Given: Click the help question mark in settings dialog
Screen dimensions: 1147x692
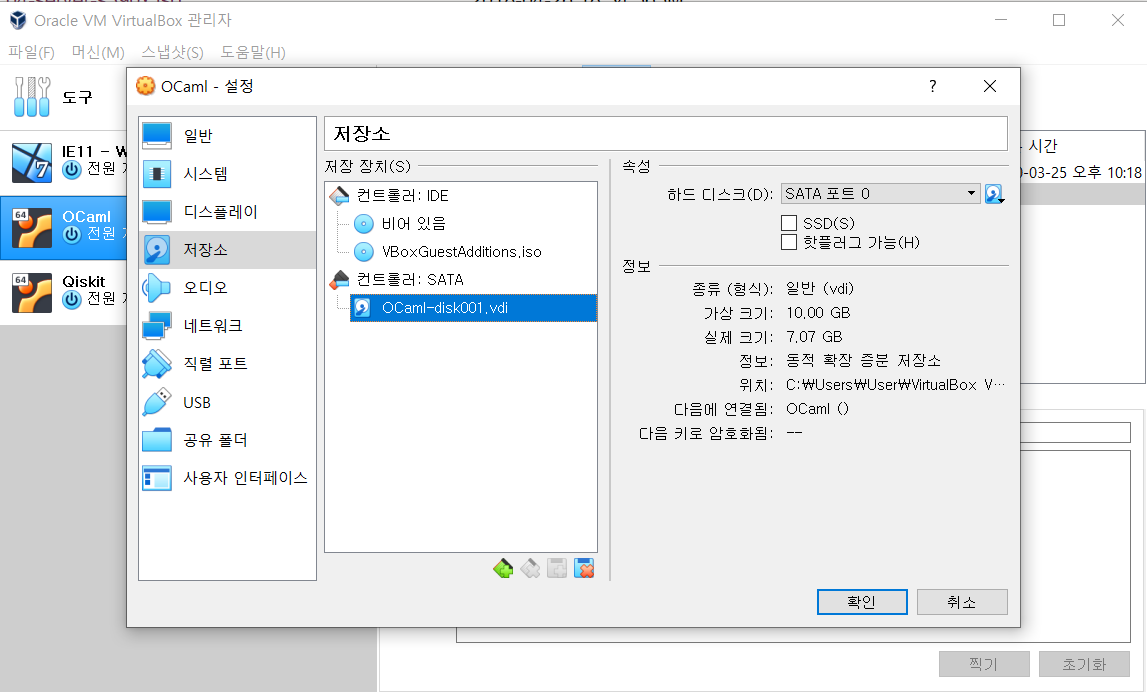Looking at the screenshot, I should point(933,86).
